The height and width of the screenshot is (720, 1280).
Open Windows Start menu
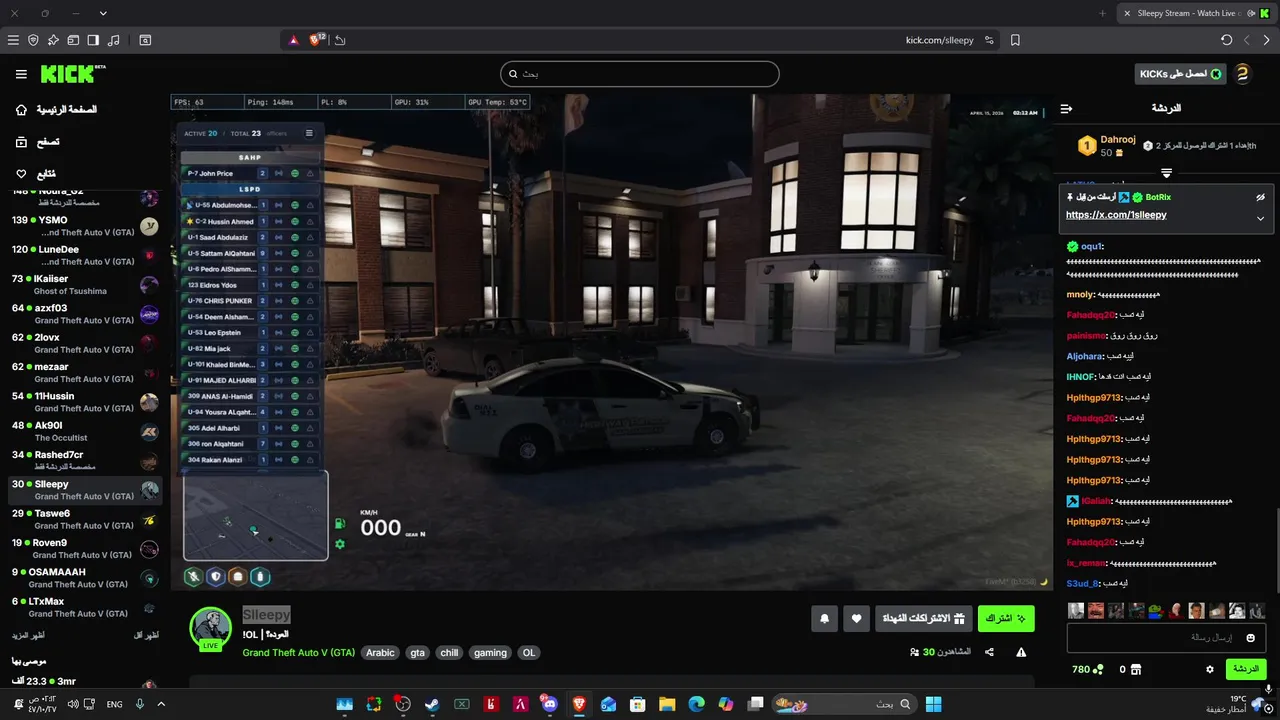pos(933,704)
